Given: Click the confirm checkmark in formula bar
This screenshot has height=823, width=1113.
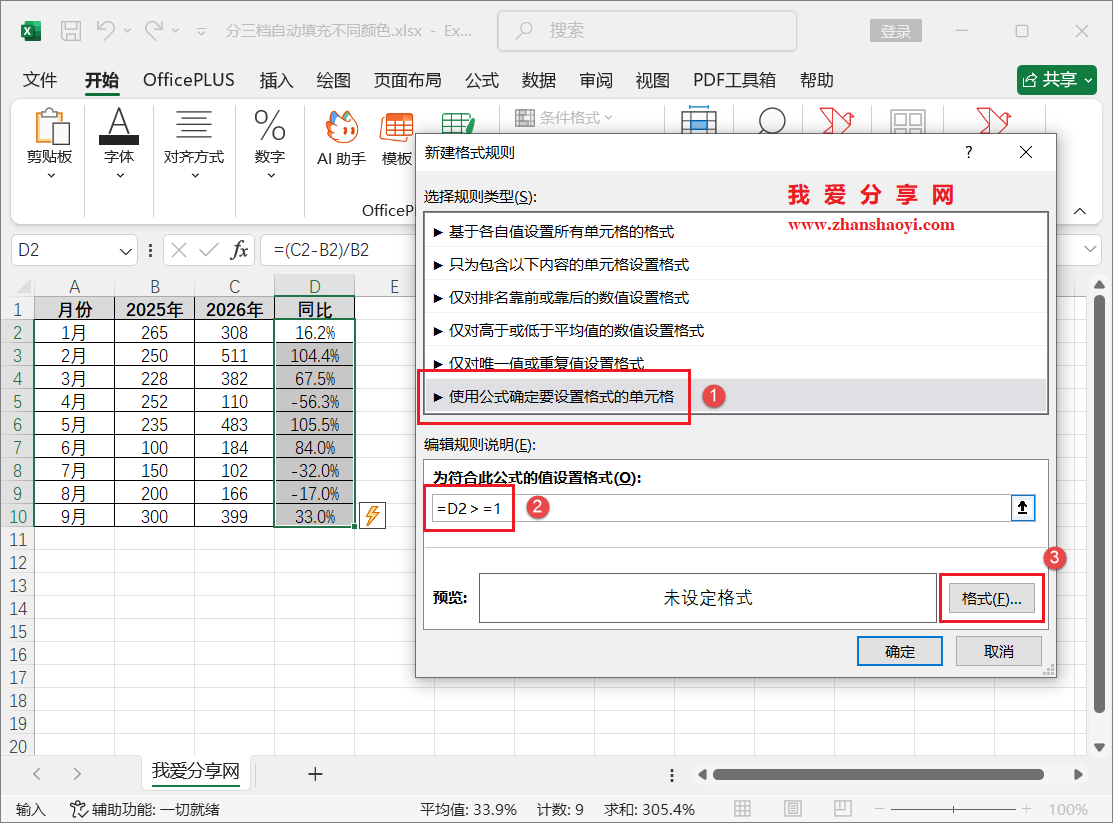Looking at the screenshot, I should tap(209, 250).
